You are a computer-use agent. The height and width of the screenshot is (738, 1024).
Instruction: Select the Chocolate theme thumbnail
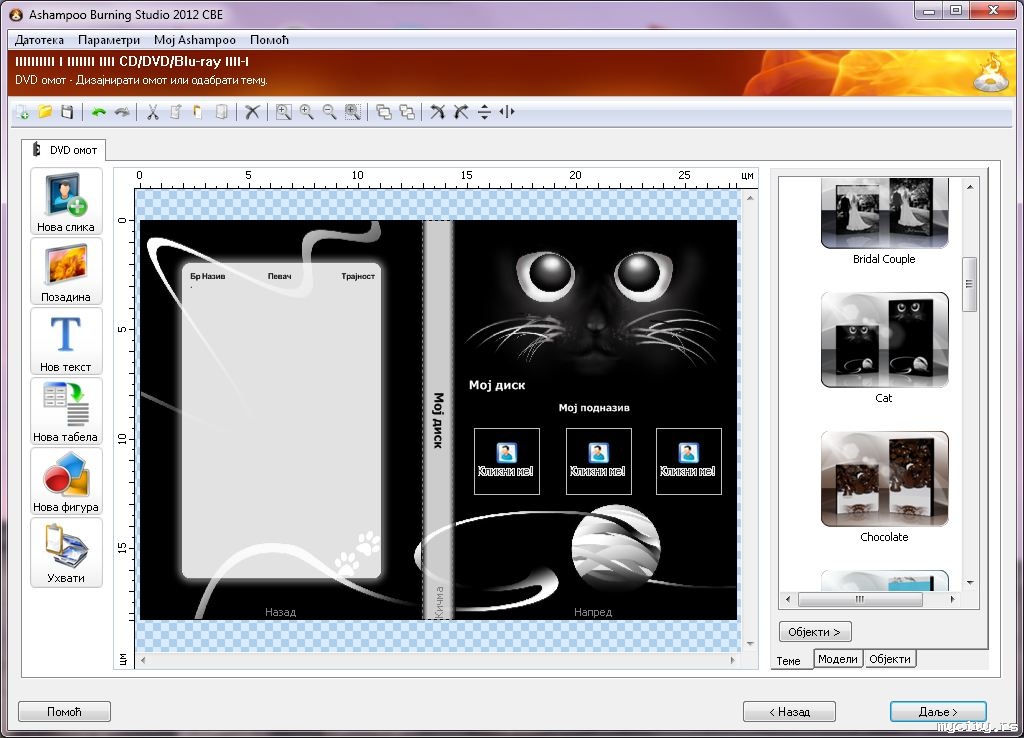(884, 479)
